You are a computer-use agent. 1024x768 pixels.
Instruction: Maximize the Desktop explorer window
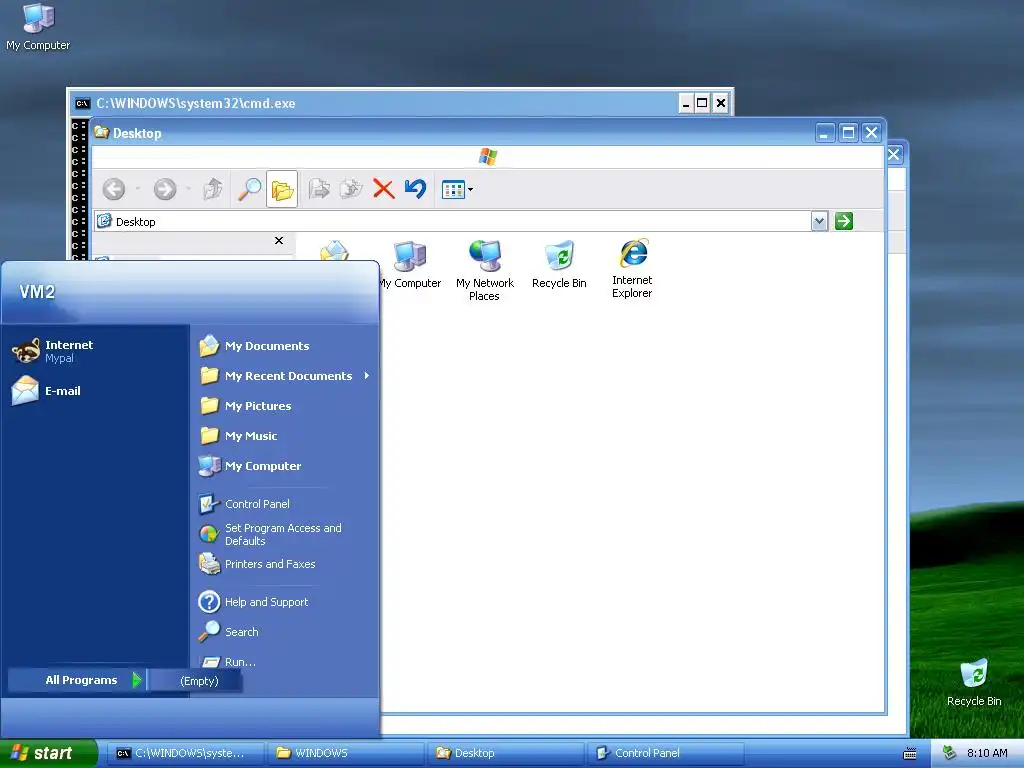pos(848,133)
